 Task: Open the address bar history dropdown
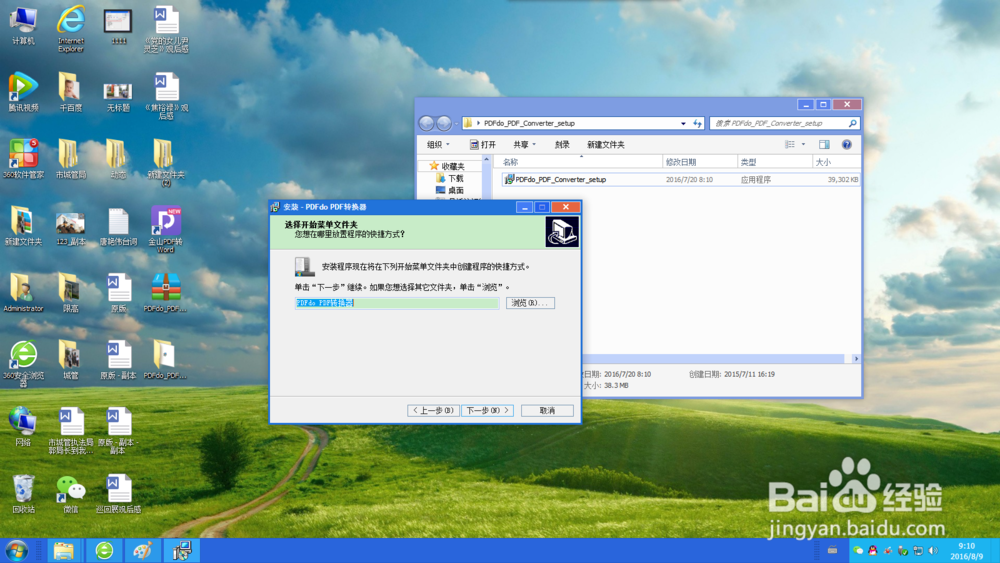point(683,123)
